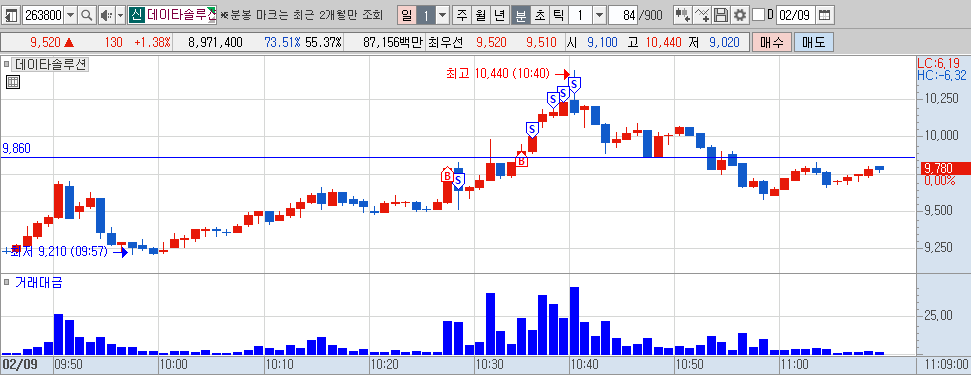Open the calendar date picker icon

click(824, 15)
